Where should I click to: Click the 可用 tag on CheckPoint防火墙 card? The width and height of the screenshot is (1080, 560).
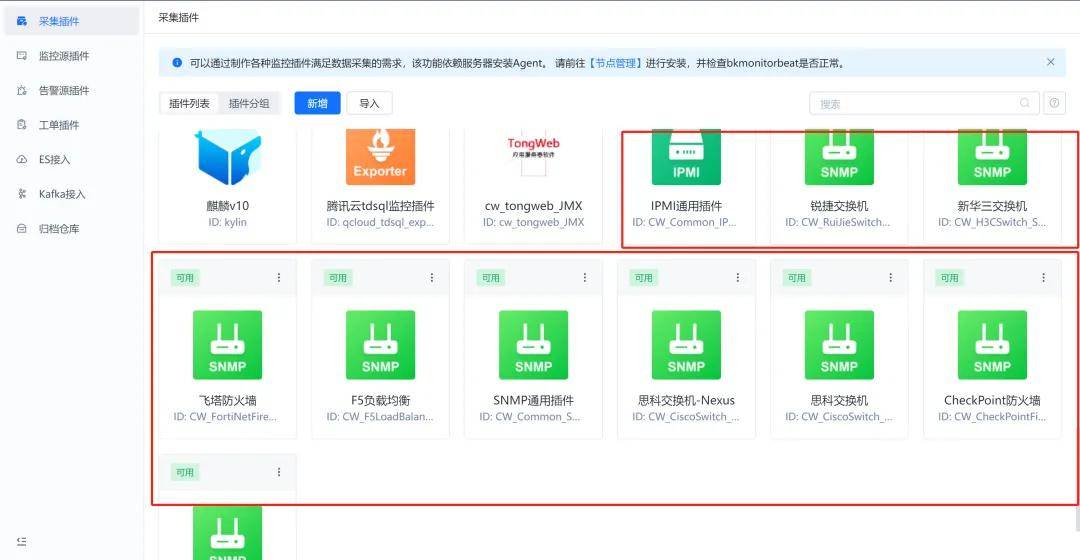pyautogui.click(x=950, y=278)
